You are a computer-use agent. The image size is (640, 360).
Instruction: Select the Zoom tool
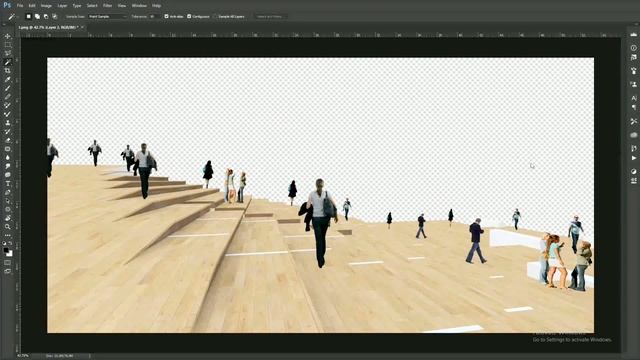pos(7,227)
